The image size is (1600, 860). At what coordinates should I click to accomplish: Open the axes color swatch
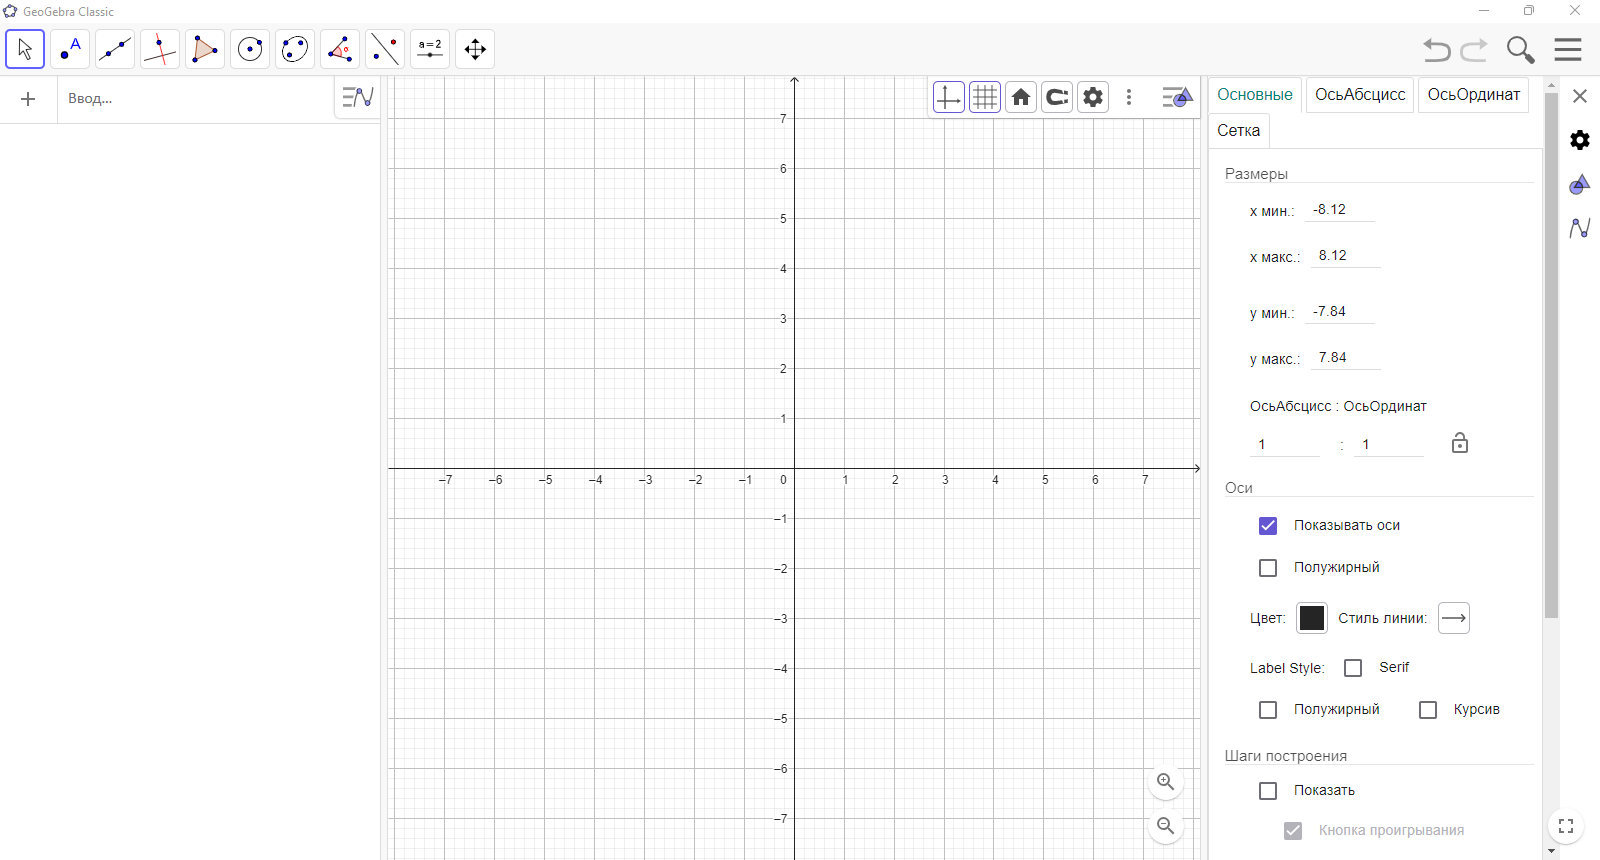point(1312,618)
